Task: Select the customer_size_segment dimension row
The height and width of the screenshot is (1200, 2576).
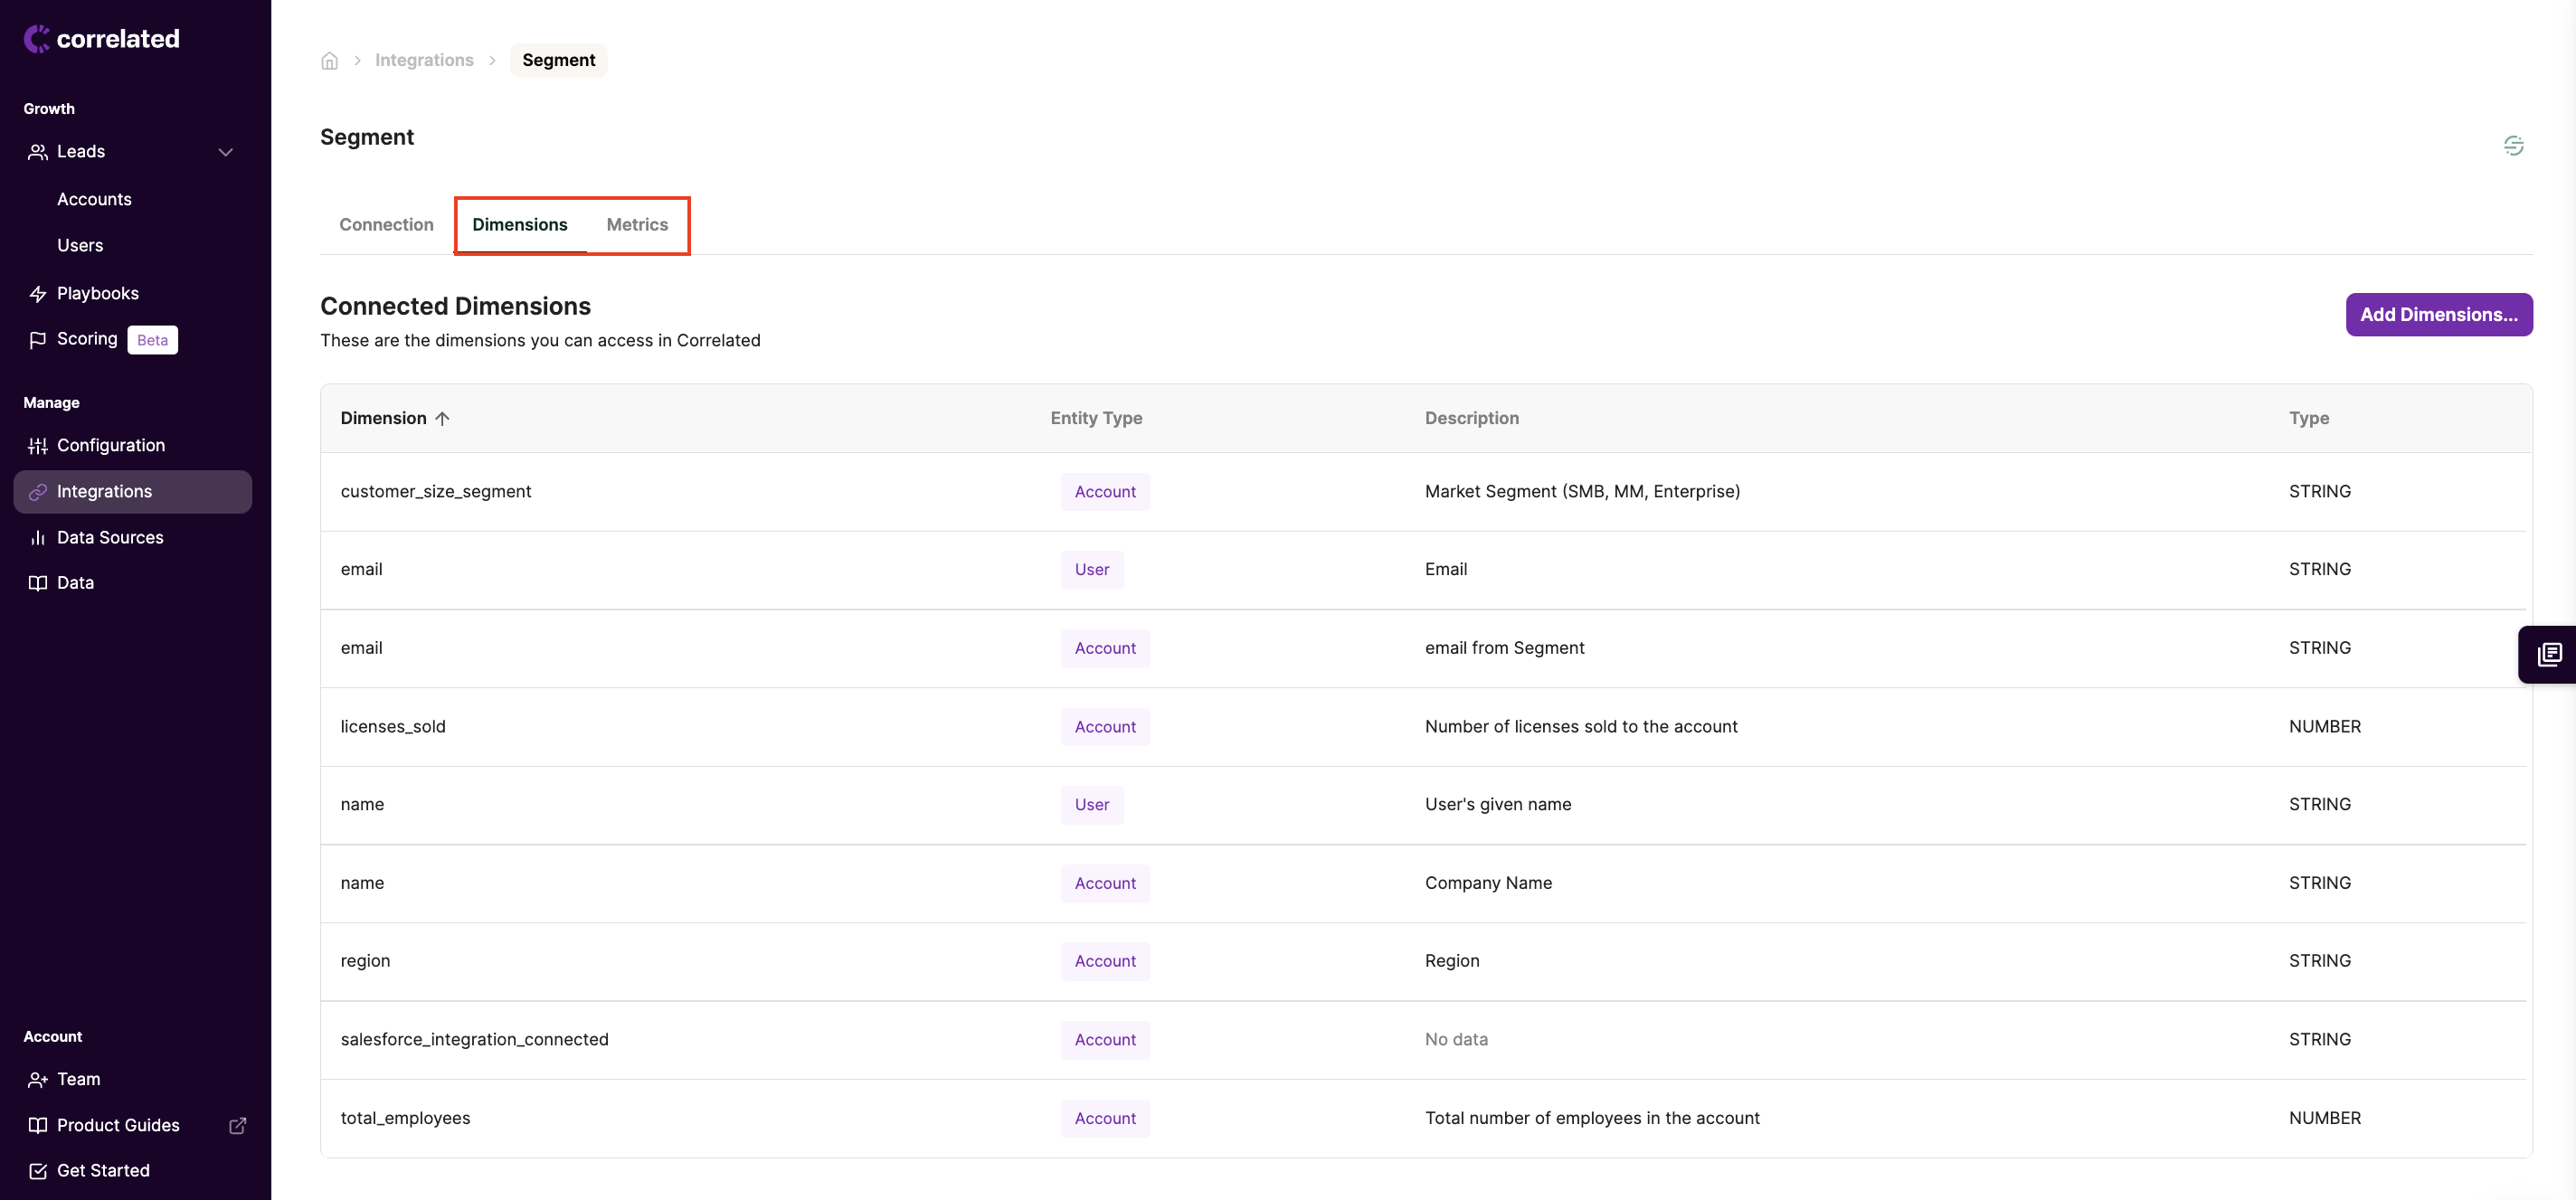Action: coord(435,491)
